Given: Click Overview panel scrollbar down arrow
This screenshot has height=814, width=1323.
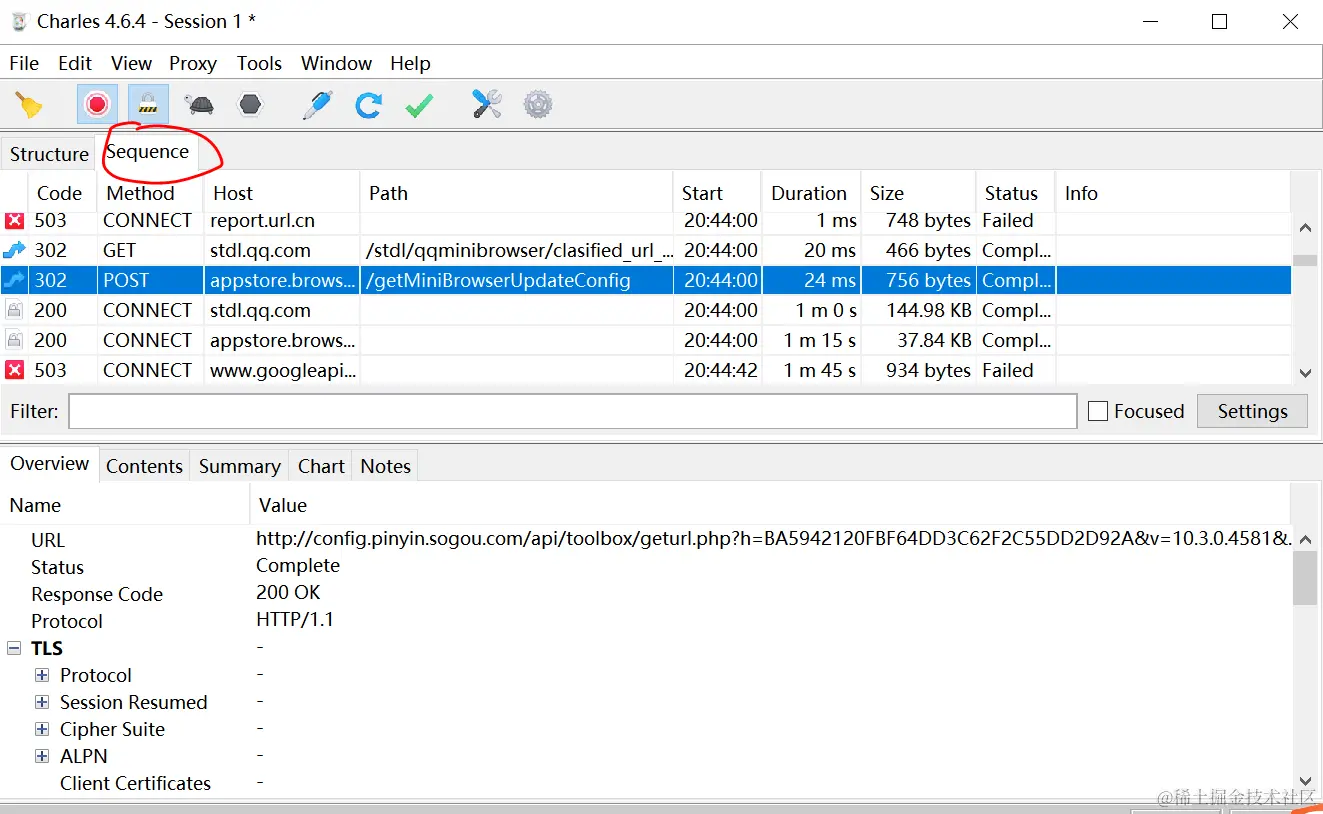Looking at the screenshot, I should [1304, 781].
